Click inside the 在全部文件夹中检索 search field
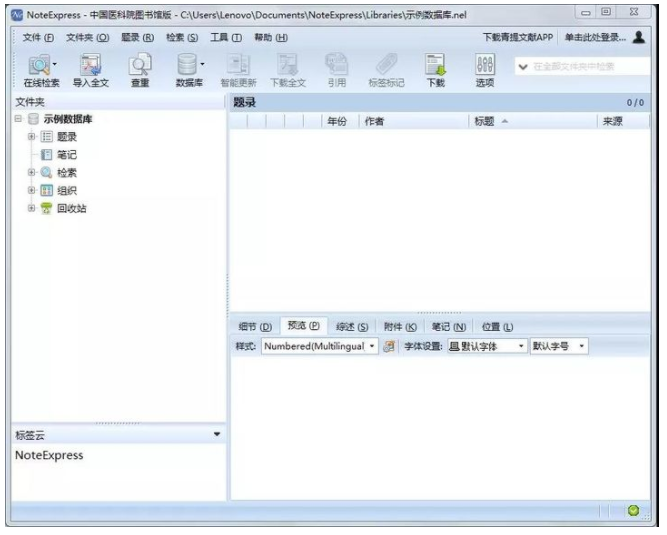 pos(589,67)
